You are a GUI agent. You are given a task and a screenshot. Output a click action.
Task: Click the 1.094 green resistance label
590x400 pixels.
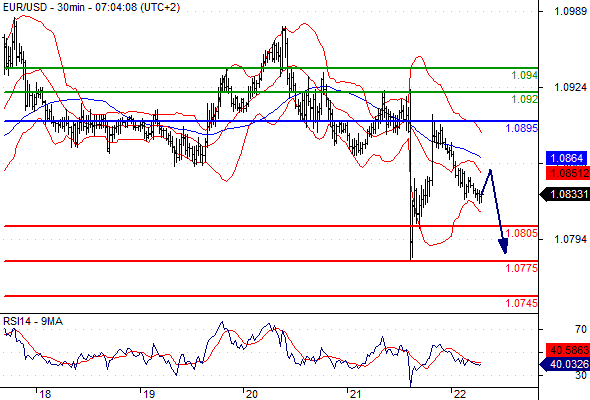click(525, 75)
